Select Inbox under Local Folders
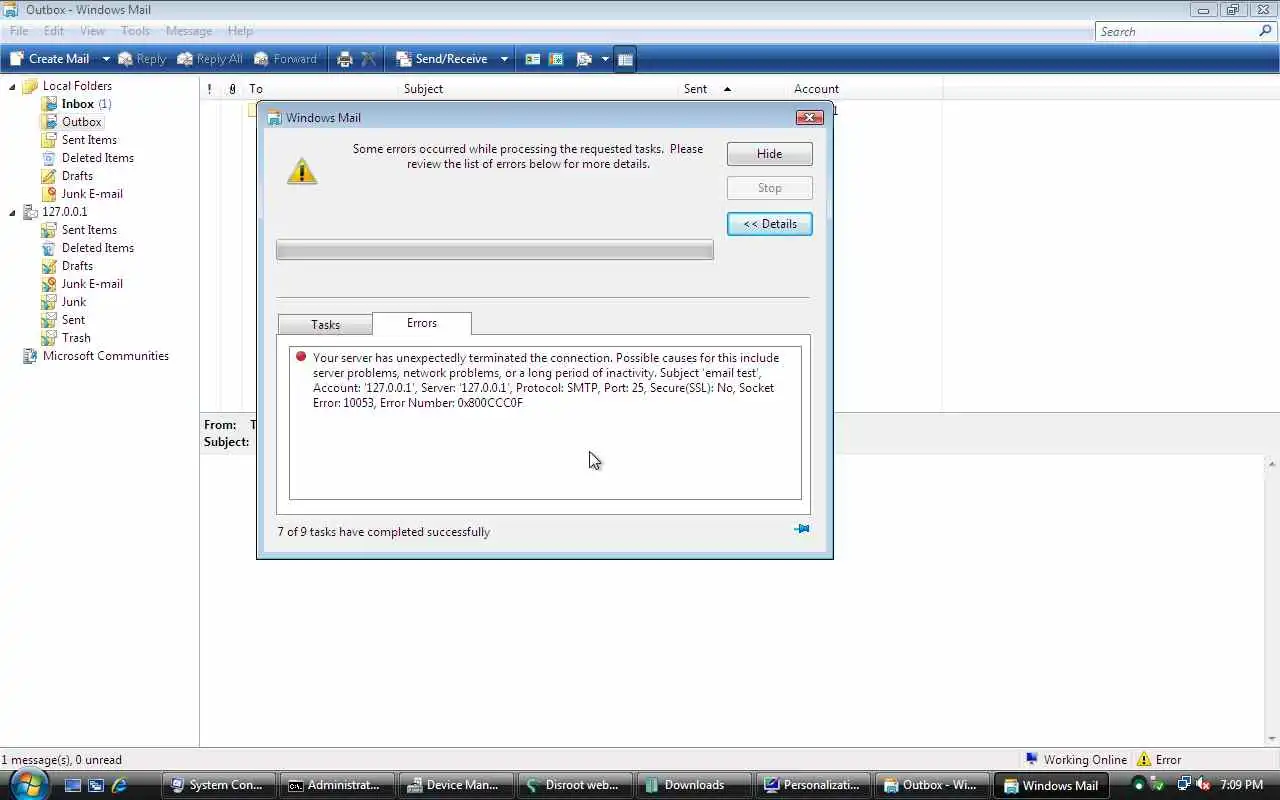 [77, 104]
